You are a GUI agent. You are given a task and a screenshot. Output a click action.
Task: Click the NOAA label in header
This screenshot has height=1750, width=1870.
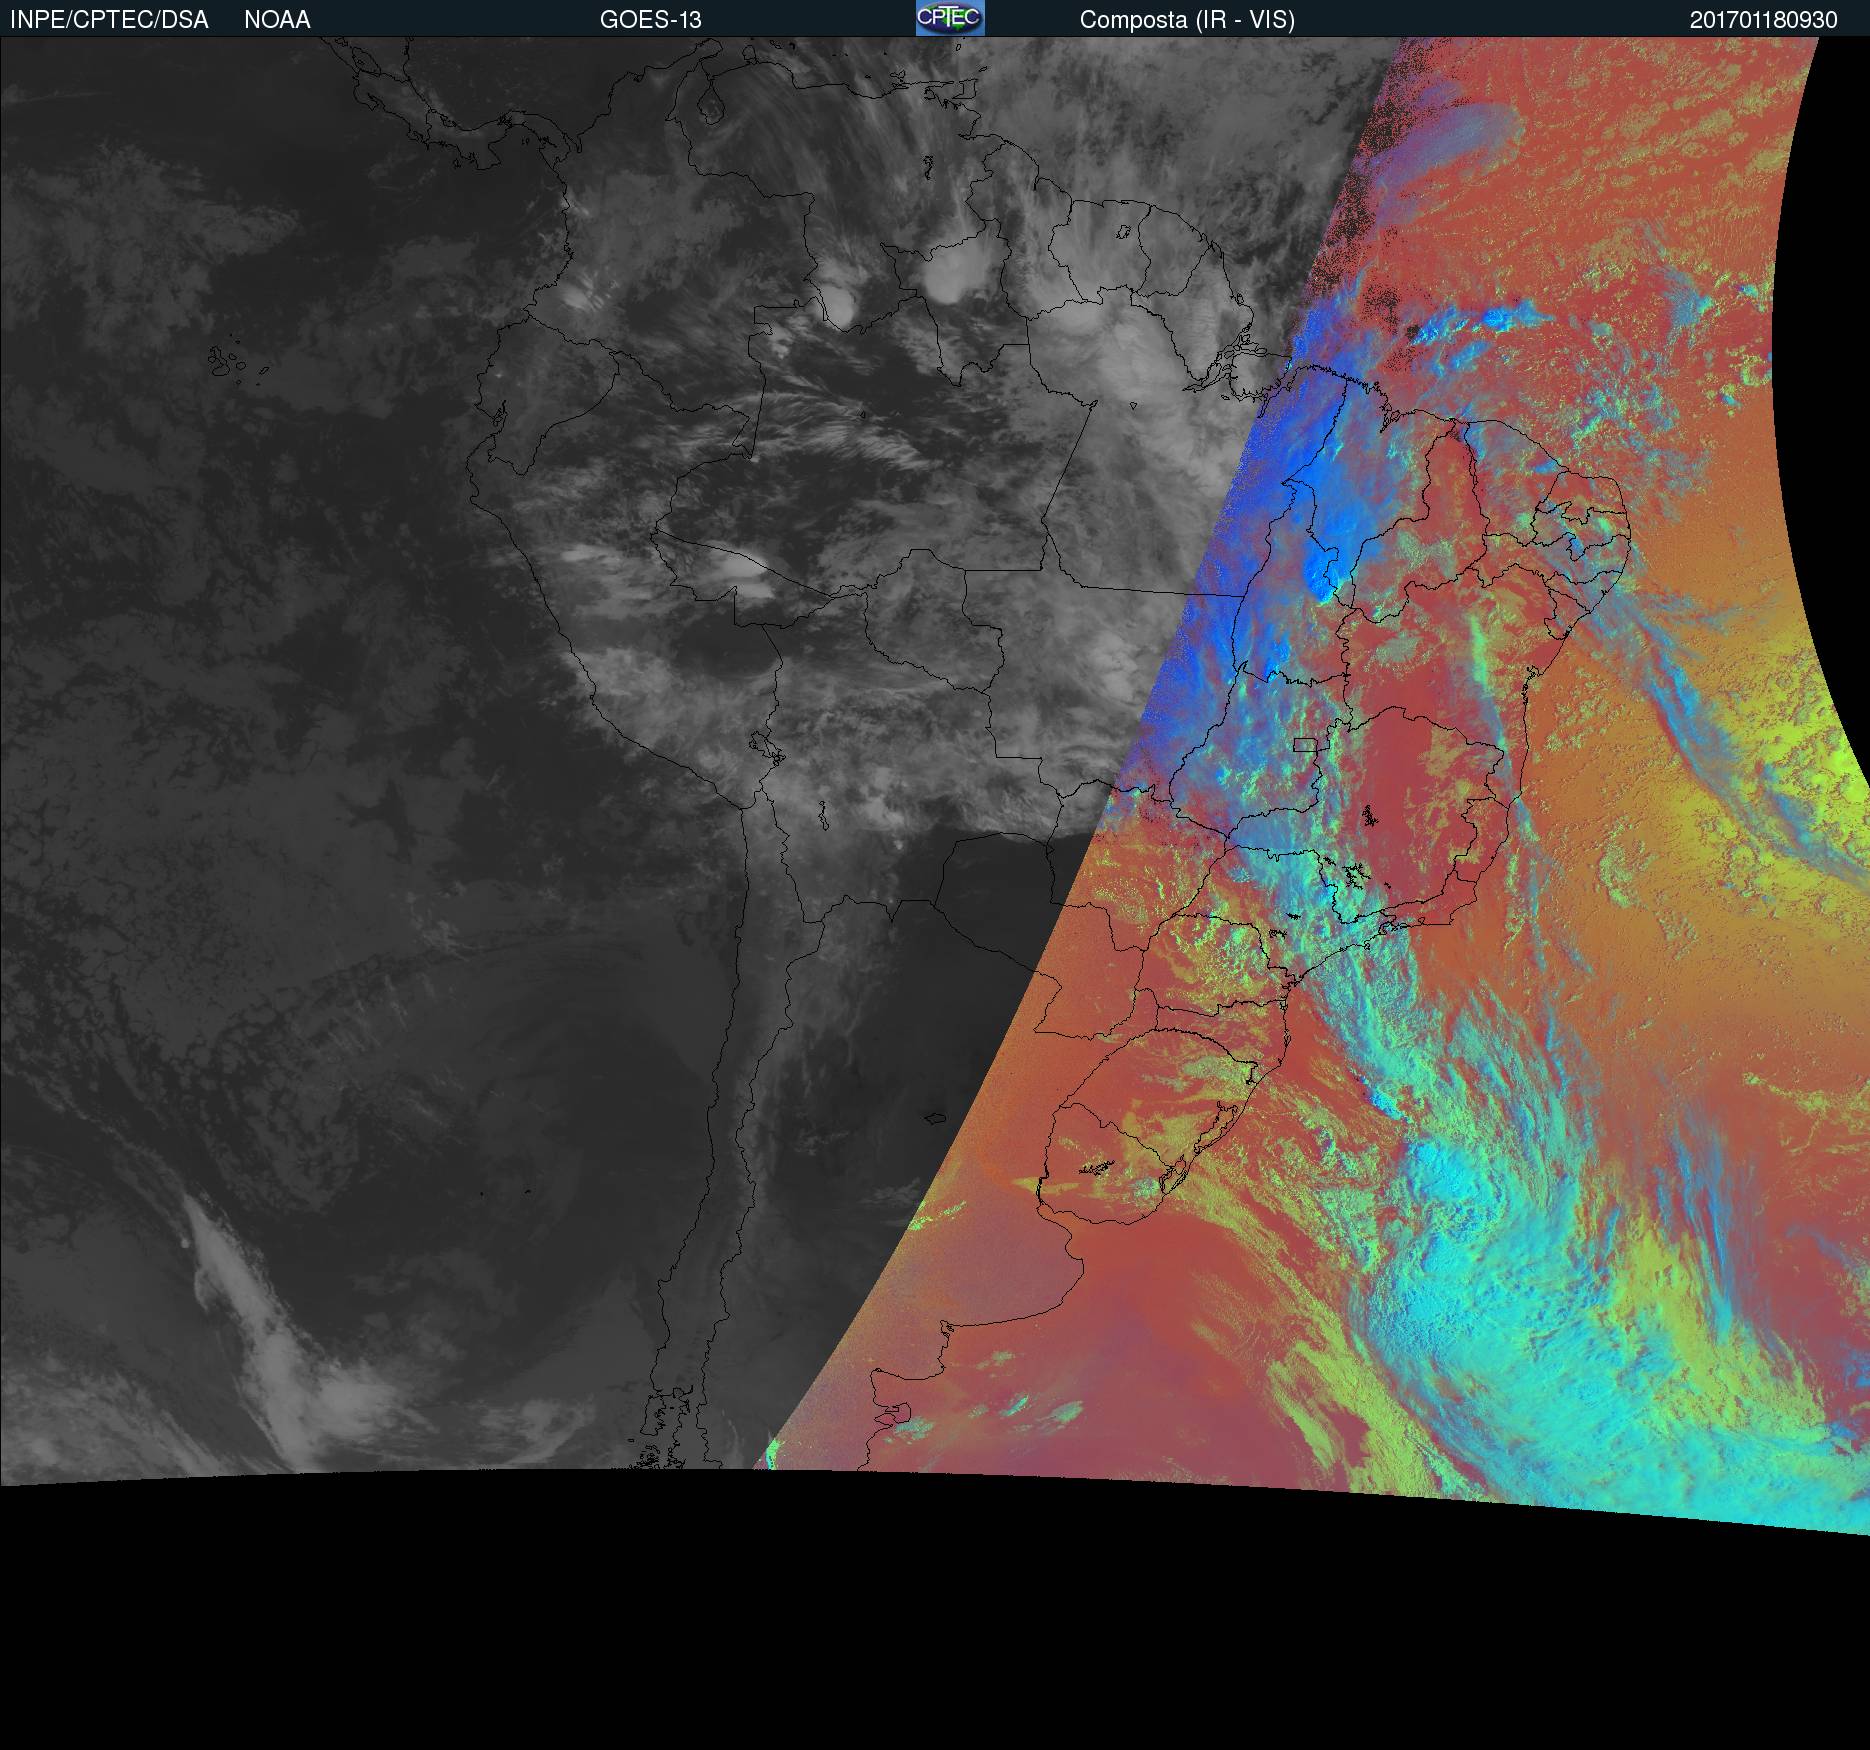(277, 20)
